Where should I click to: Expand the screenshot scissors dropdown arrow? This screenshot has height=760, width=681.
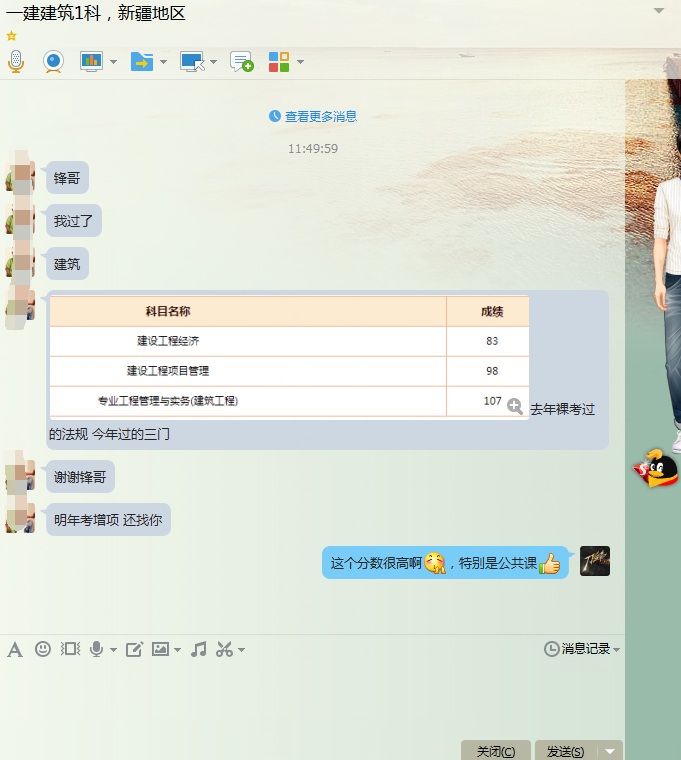(241, 649)
